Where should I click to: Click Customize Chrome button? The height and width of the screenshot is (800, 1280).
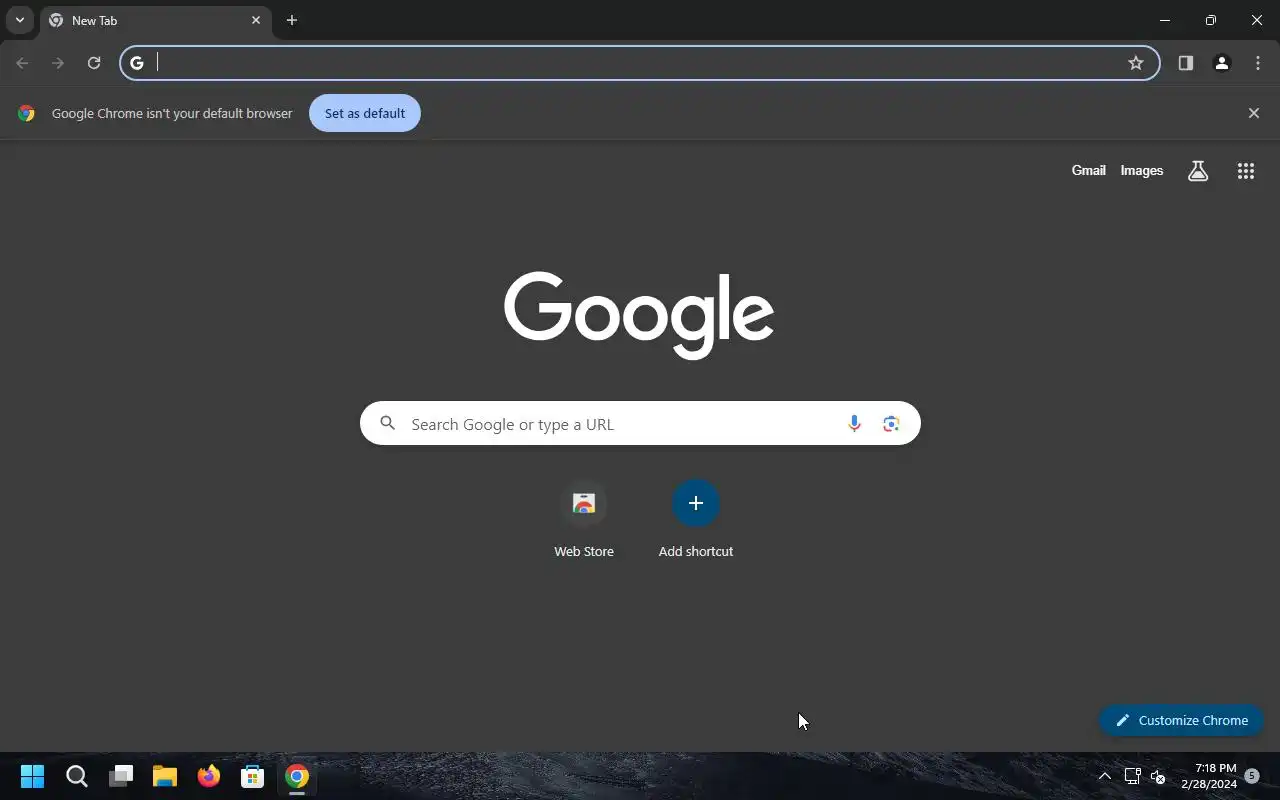[x=1182, y=720]
